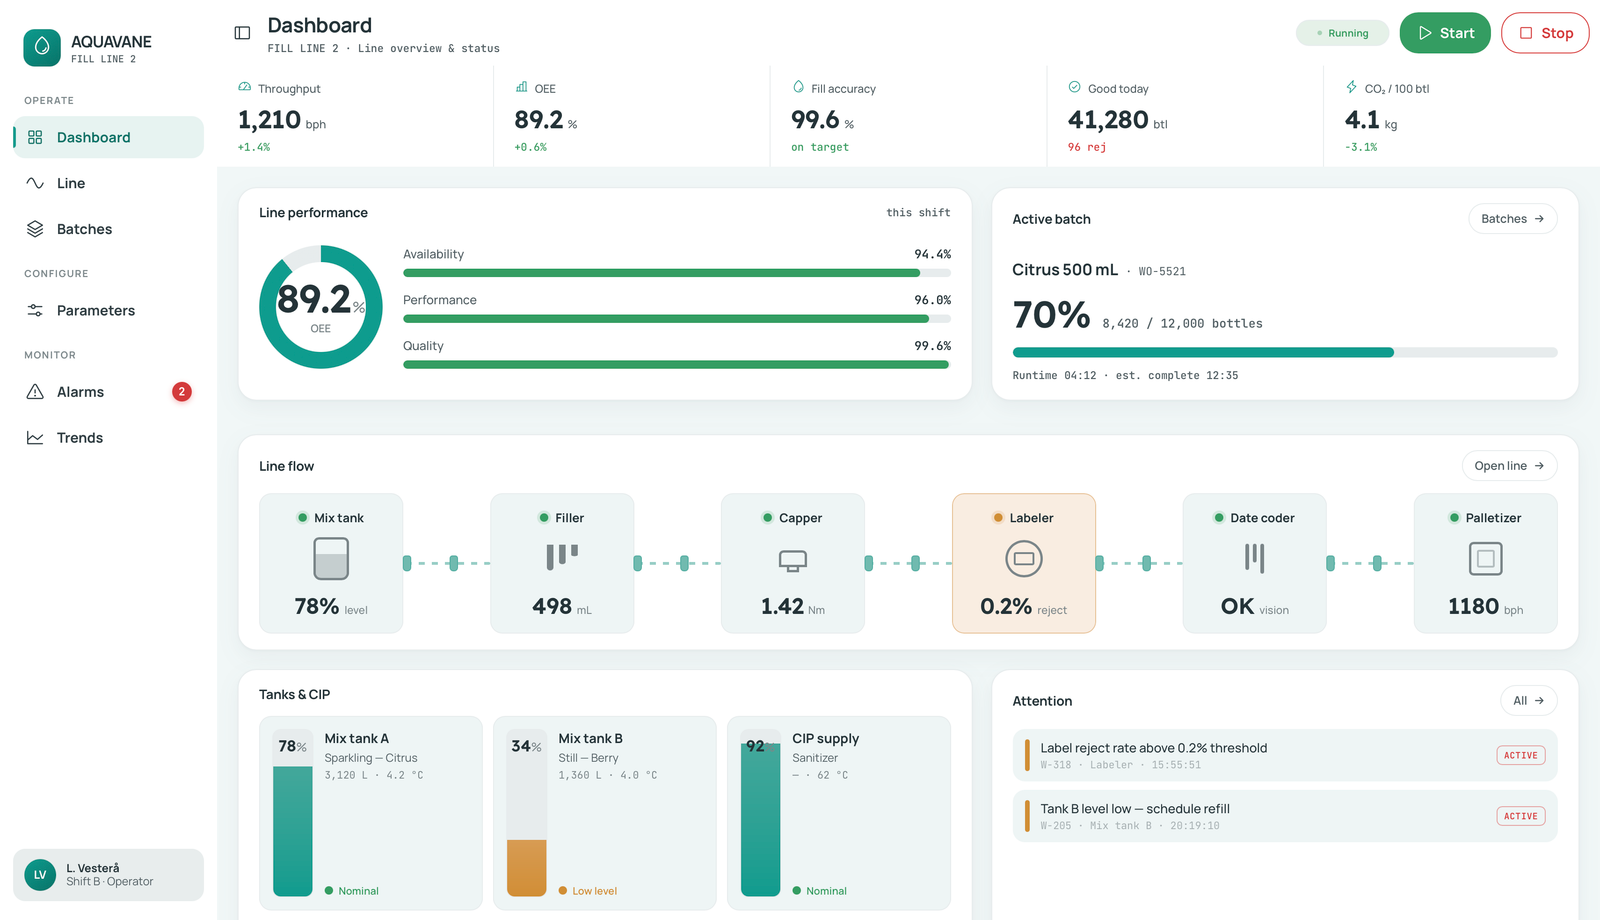The image size is (1600, 920).
Task: Open the Alarms menu item
Action: click(108, 392)
